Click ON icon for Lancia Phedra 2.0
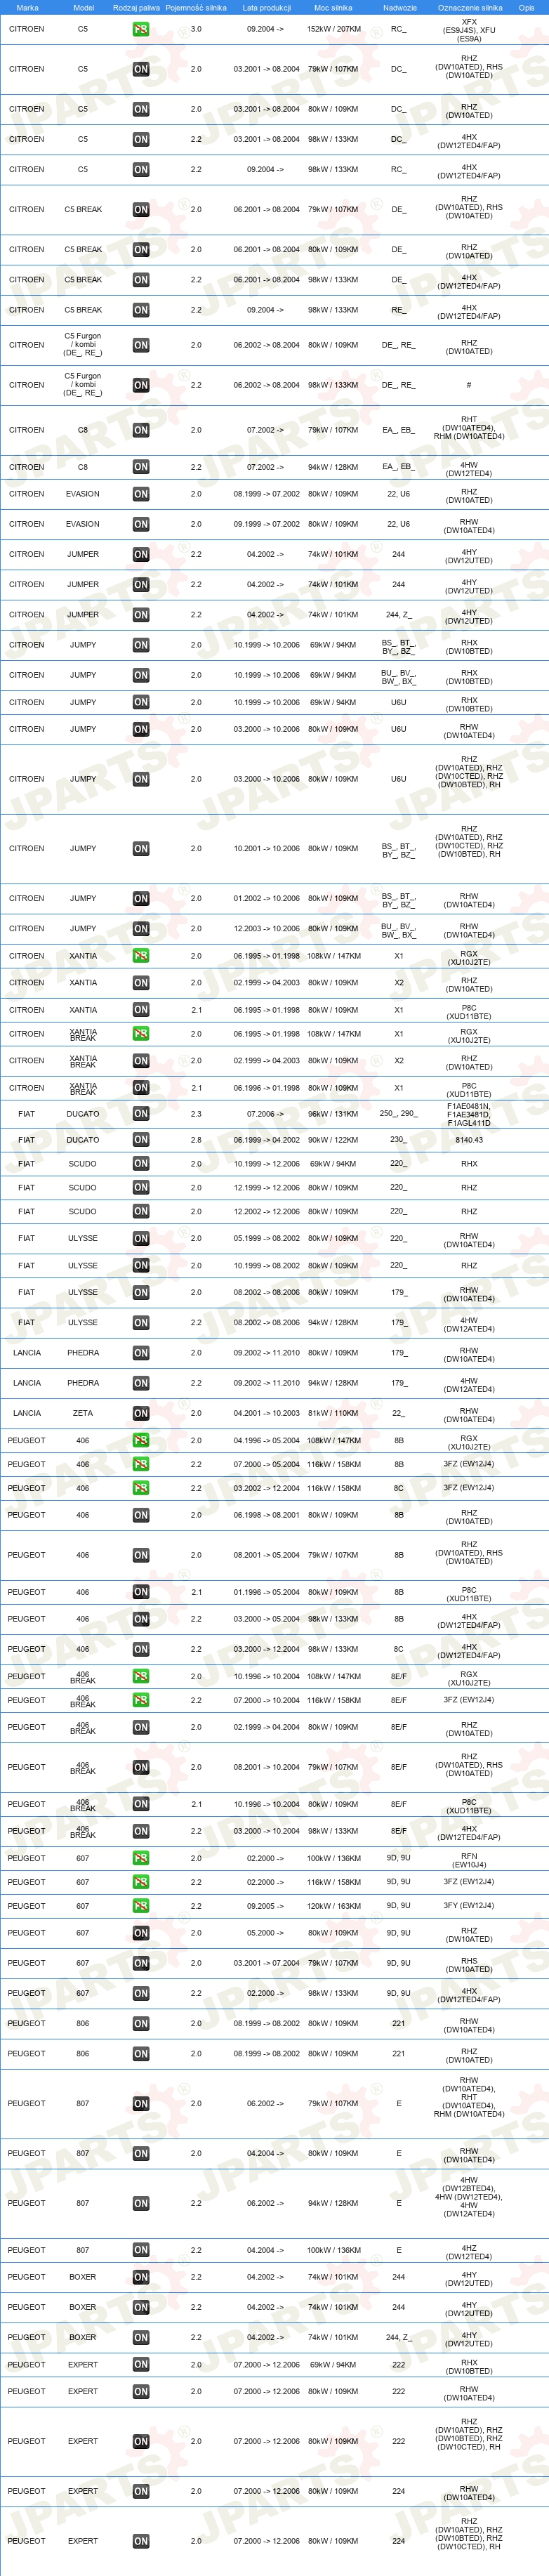 141,1353
